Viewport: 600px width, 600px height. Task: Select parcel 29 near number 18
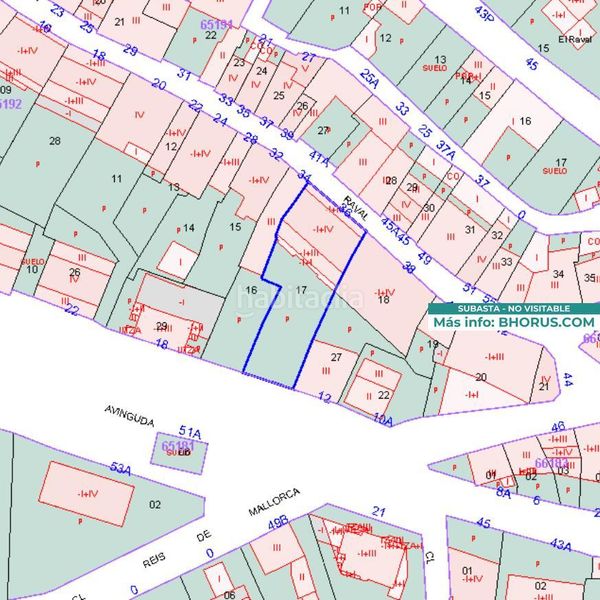click(161, 326)
